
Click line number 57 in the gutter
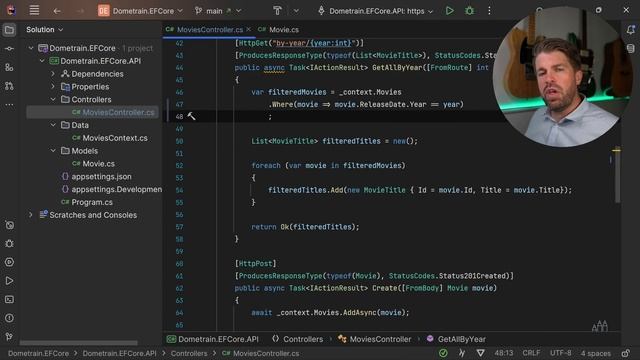coord(179,227)
